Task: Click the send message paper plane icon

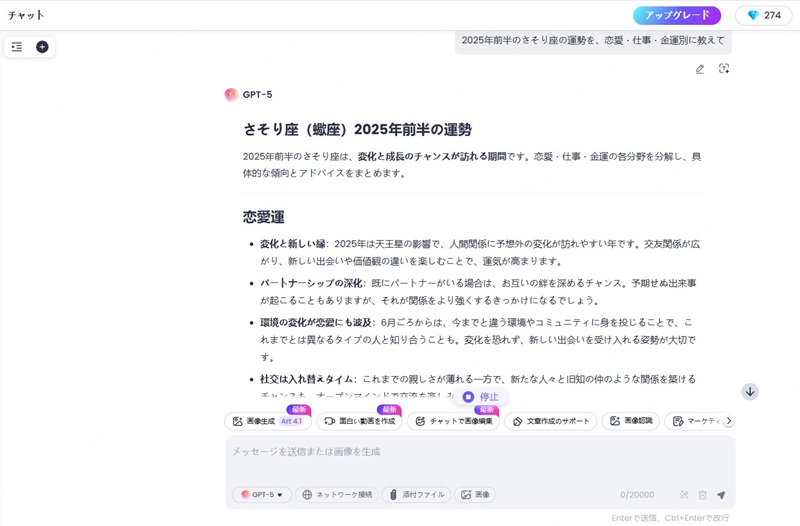Action: pos(720,495)
